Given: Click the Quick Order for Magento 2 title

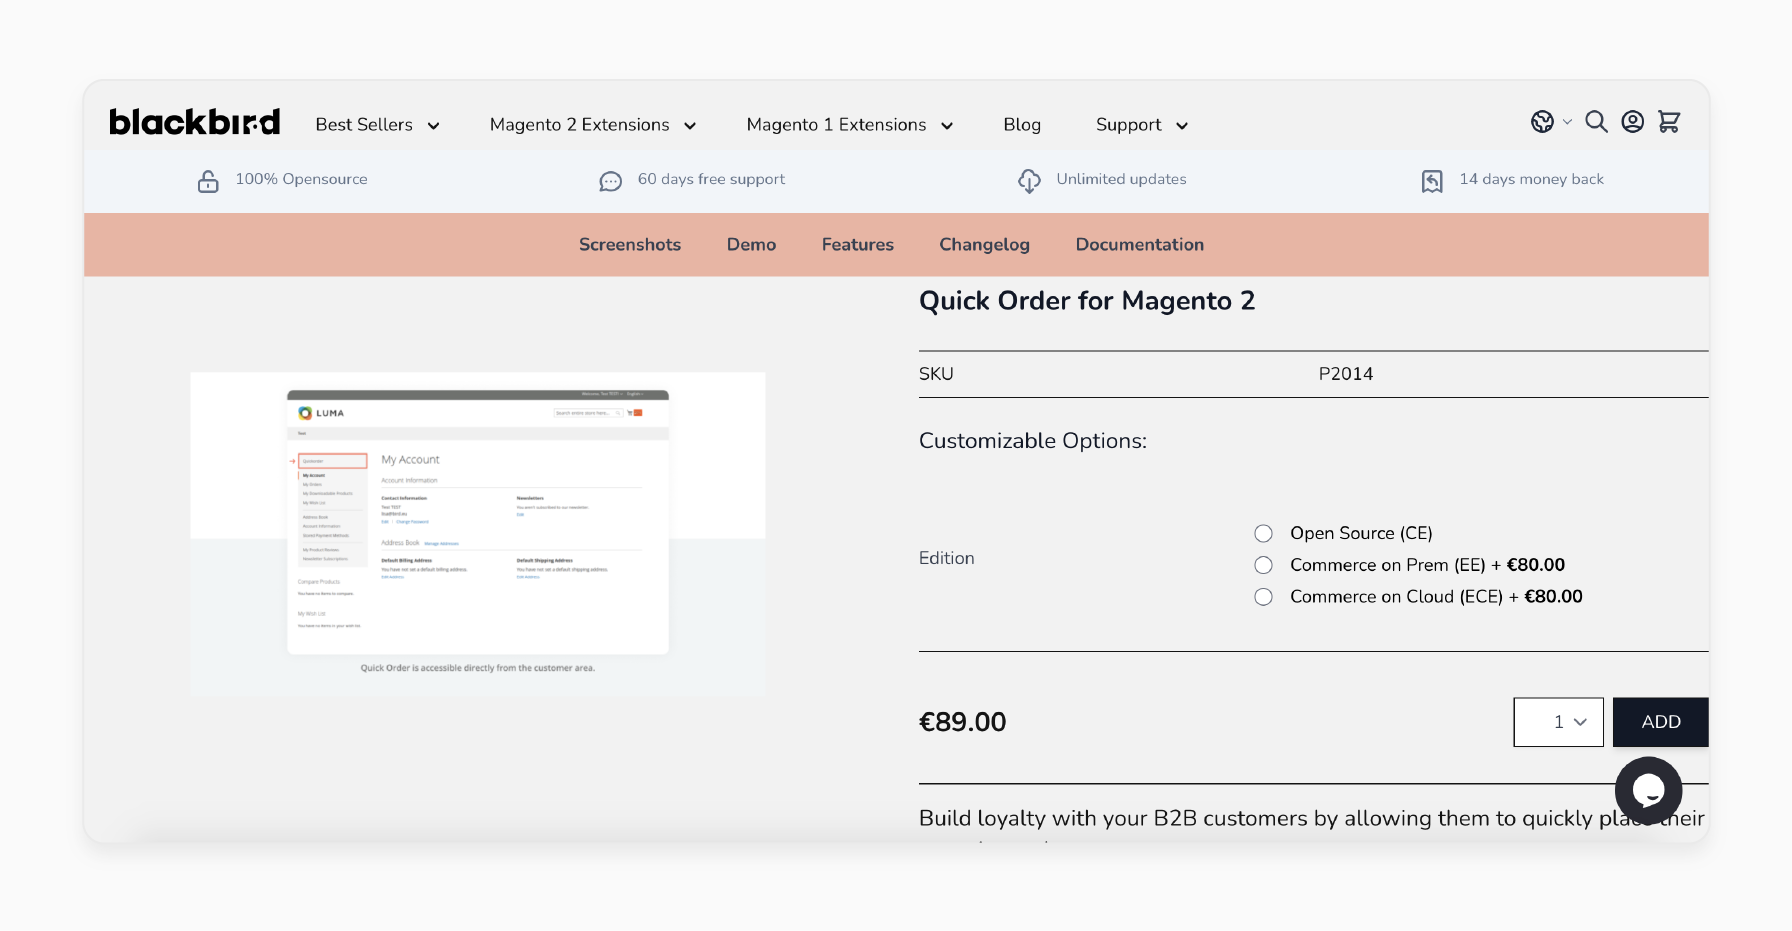Looking at the screenshot, I should tap(1087, 301).
